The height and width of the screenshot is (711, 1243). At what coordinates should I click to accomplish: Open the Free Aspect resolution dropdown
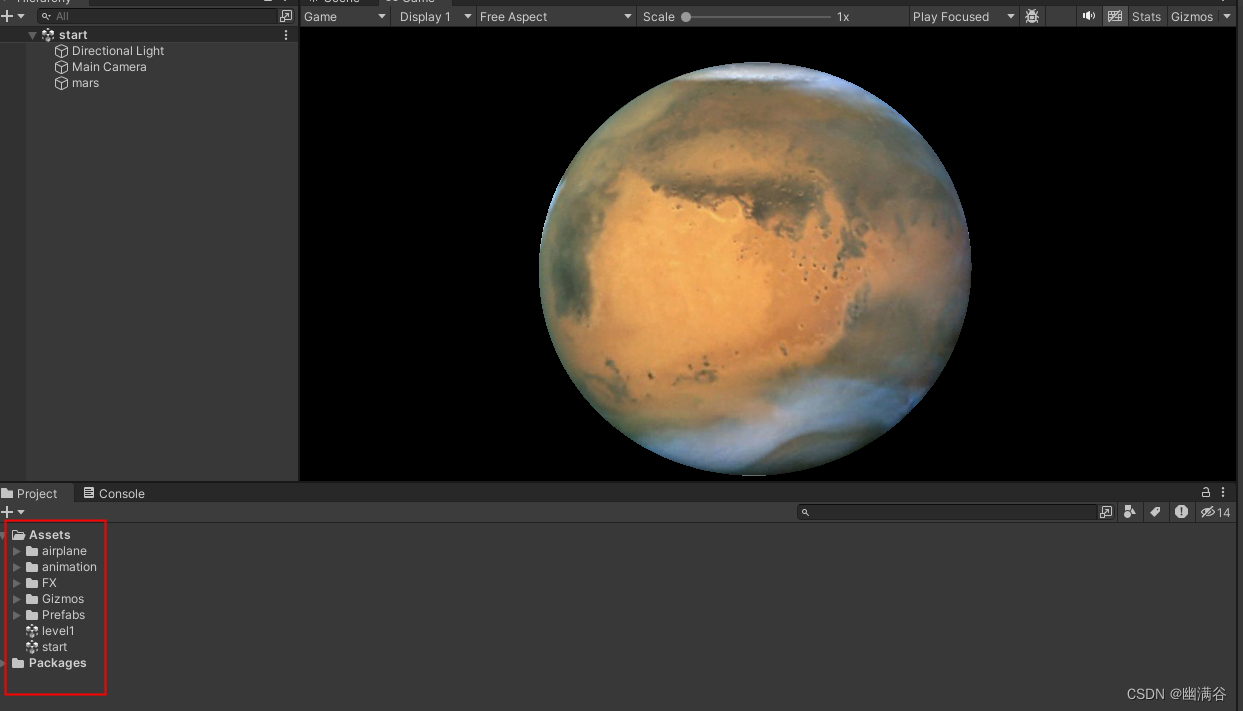coord(556,16)
